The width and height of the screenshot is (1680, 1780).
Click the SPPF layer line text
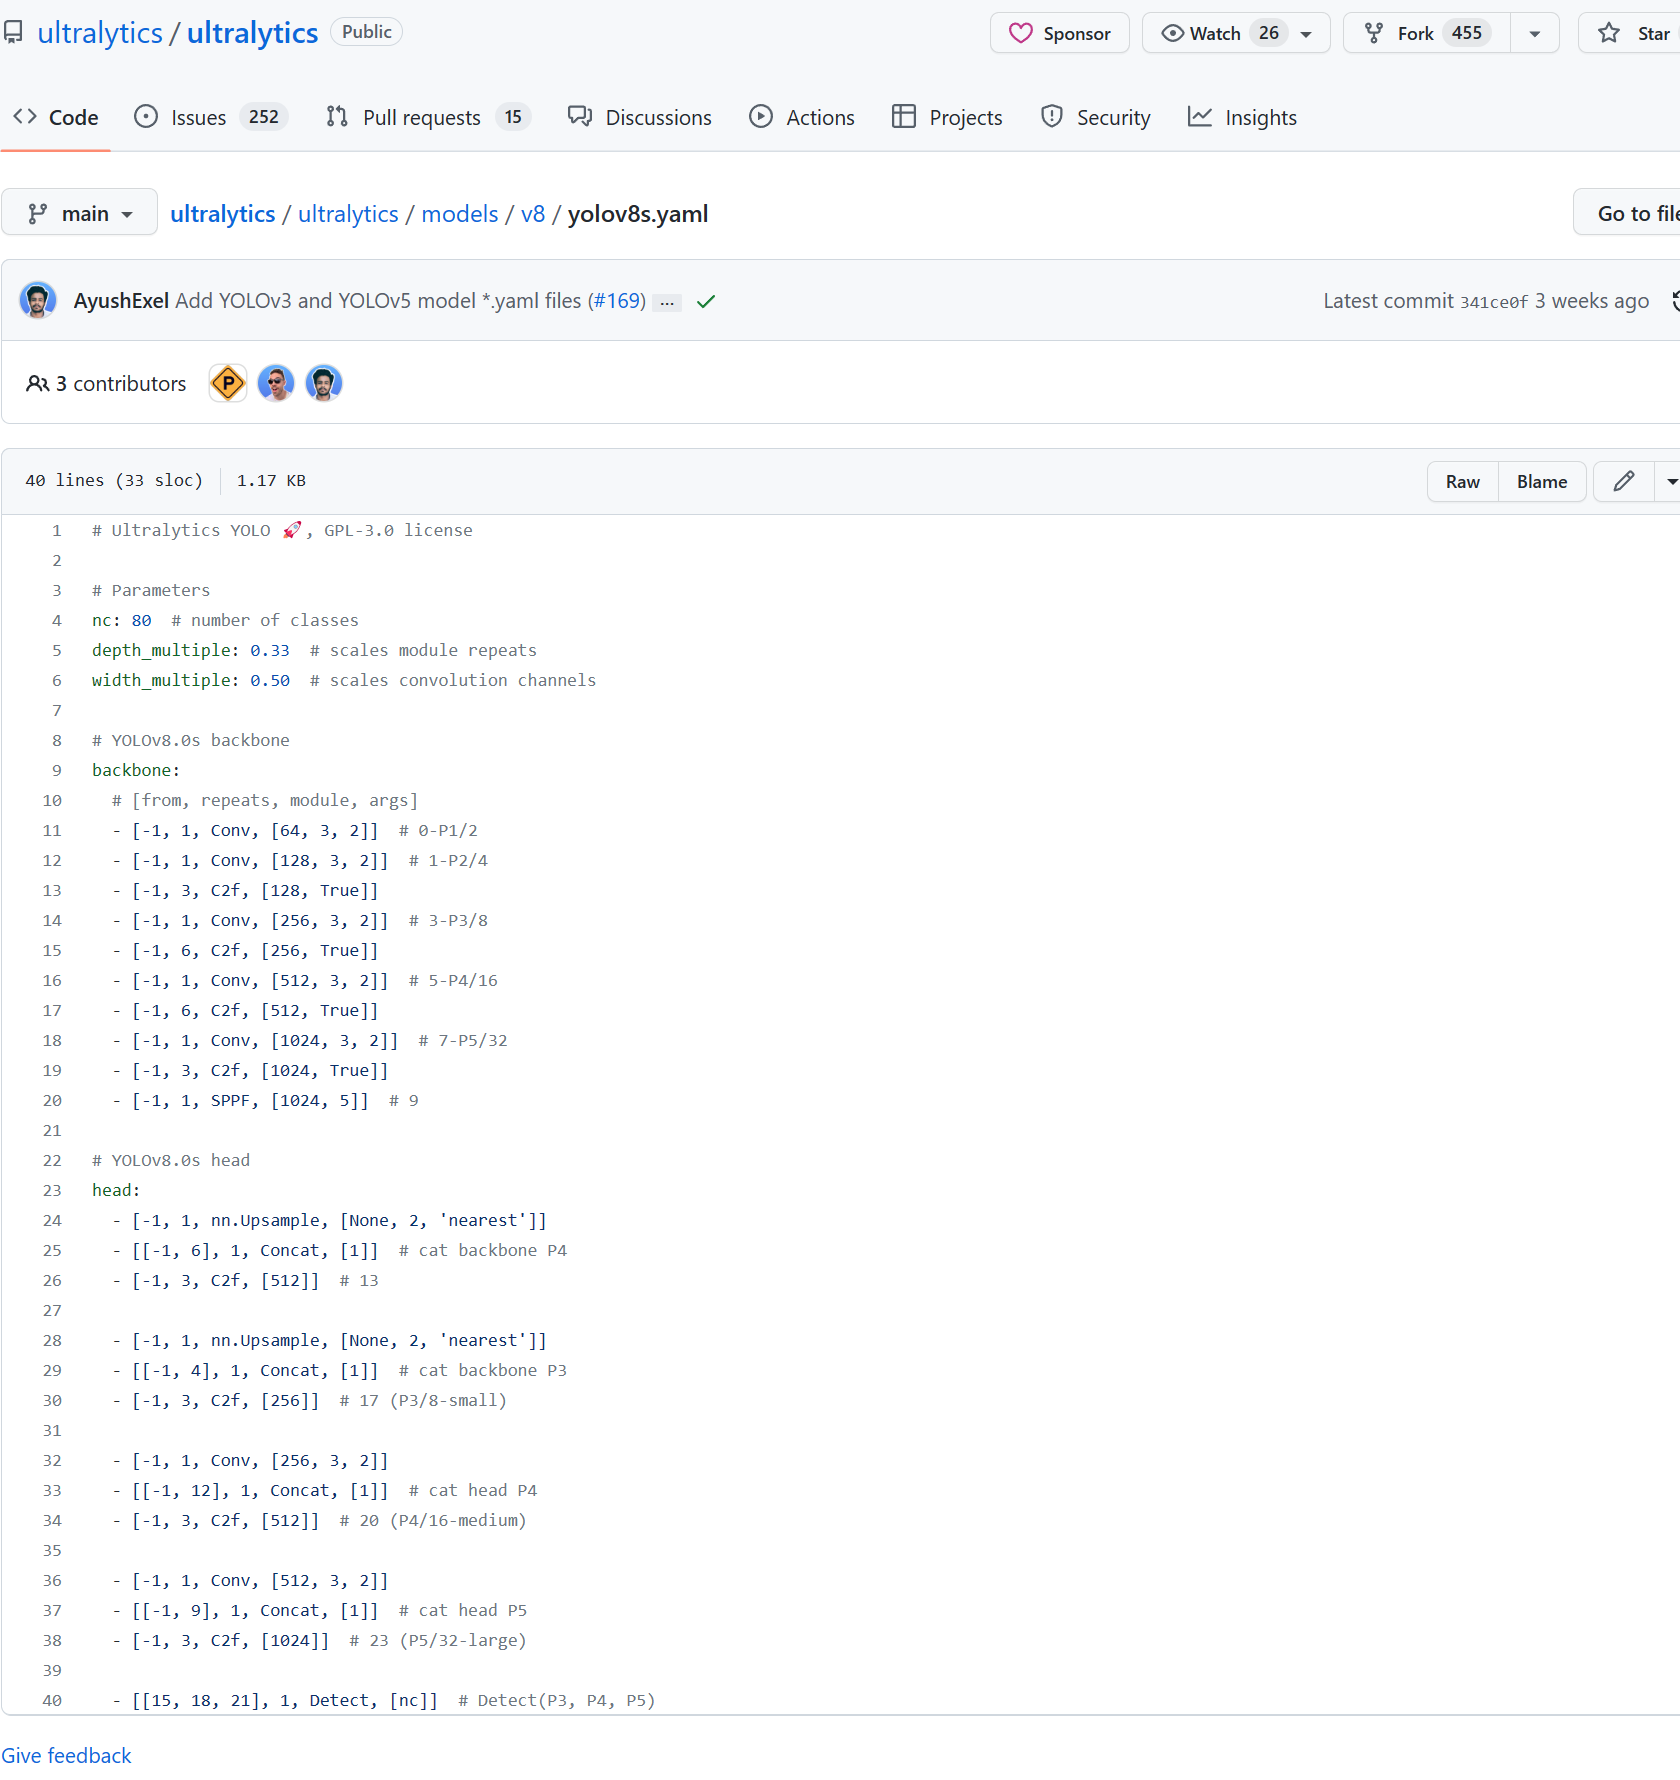point(265,1100)
